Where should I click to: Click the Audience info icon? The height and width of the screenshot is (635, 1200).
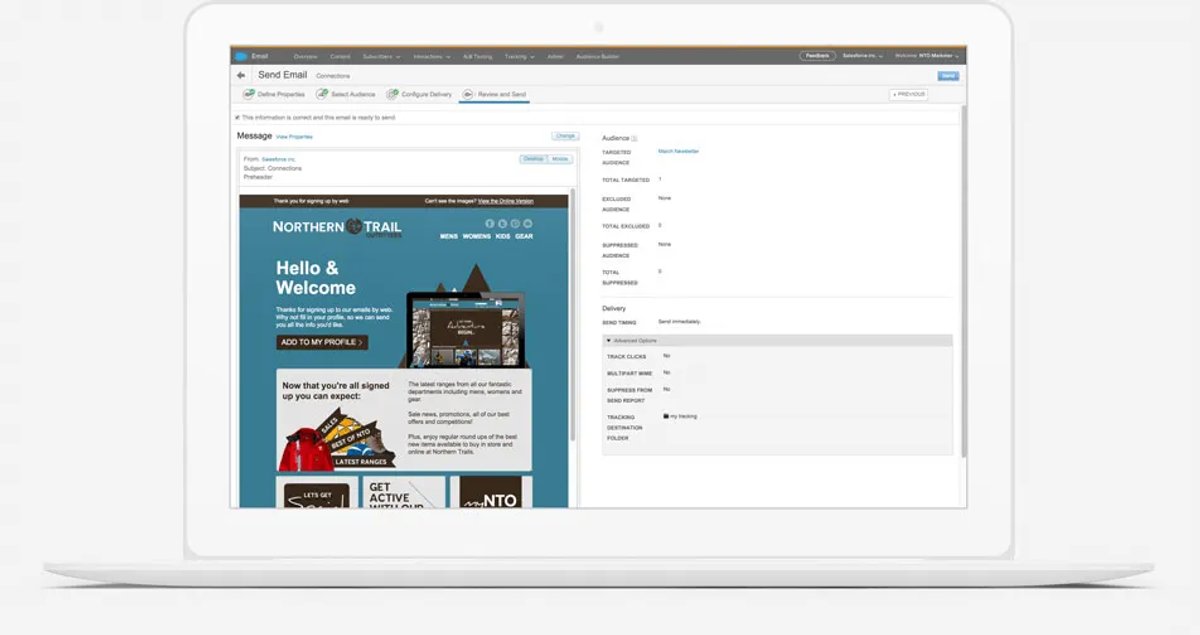point(634,138)
